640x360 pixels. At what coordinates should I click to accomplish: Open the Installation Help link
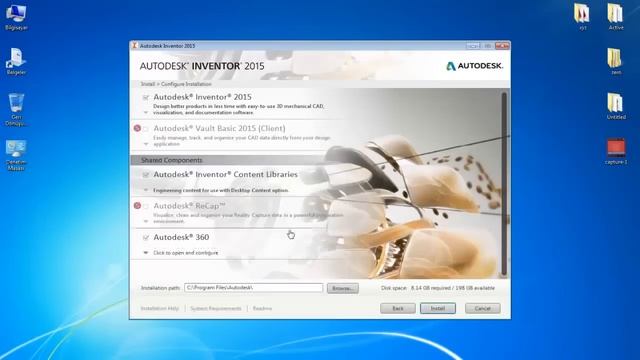(160, 308)
